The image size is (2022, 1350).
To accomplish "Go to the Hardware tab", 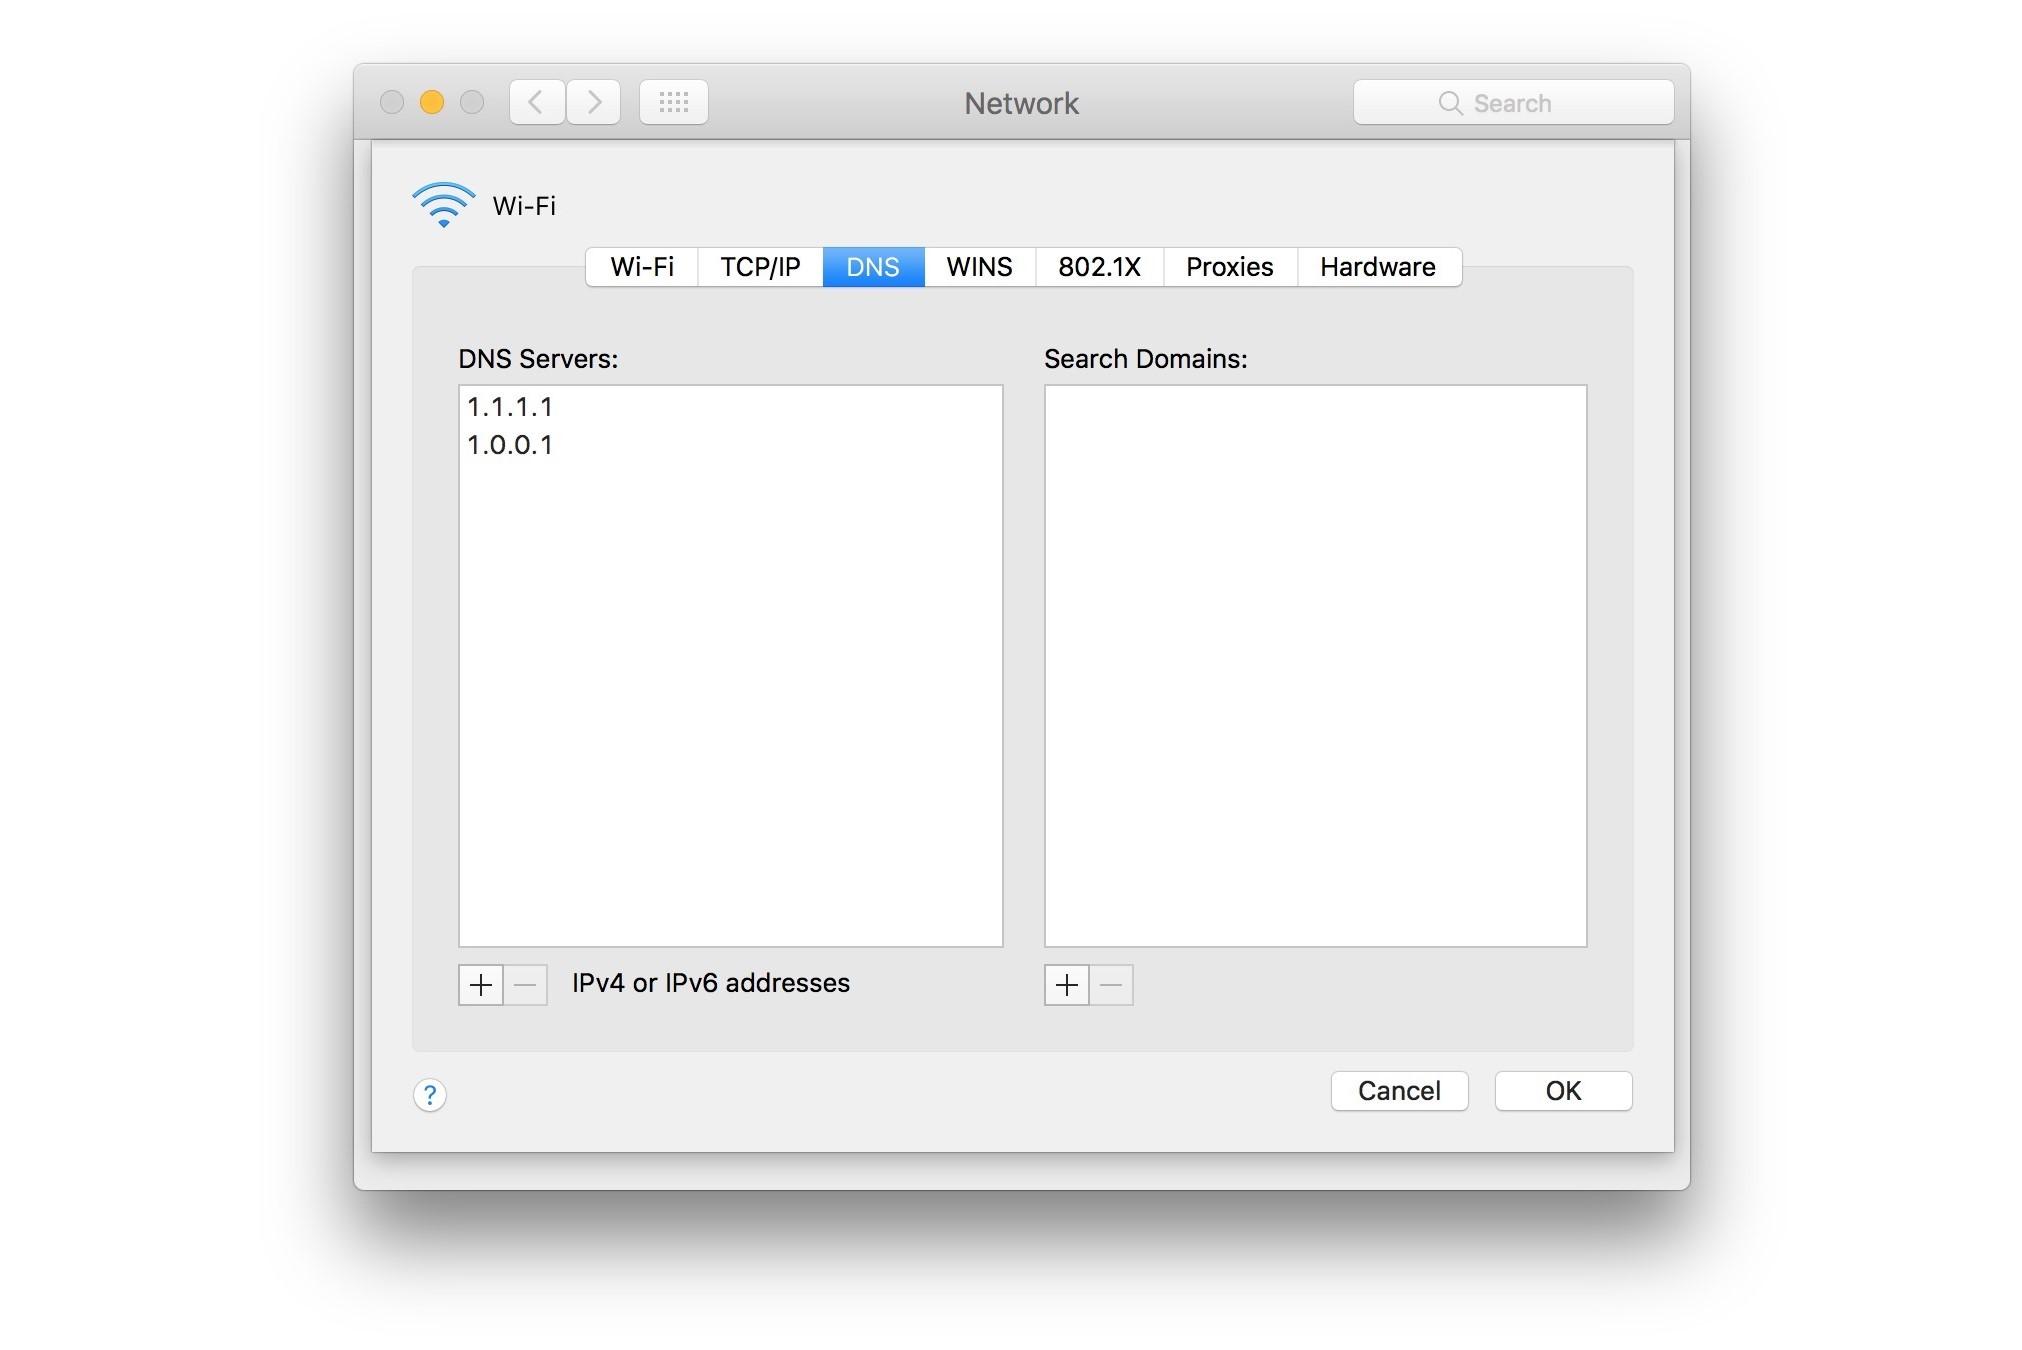I will (1377, 267).
